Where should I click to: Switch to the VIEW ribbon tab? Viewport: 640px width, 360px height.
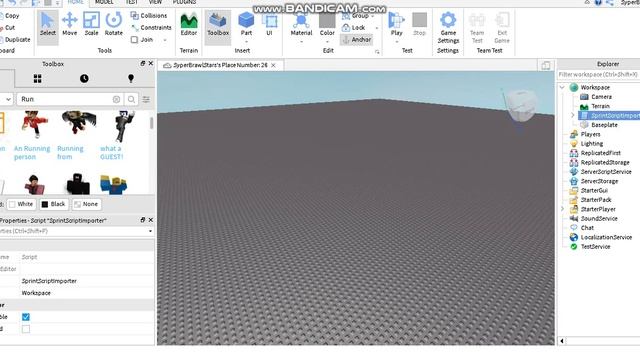click(155, 2)
